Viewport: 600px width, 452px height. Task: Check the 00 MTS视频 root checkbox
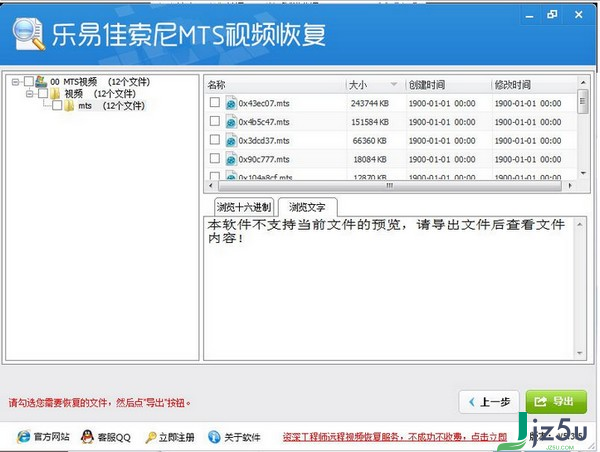29,81
